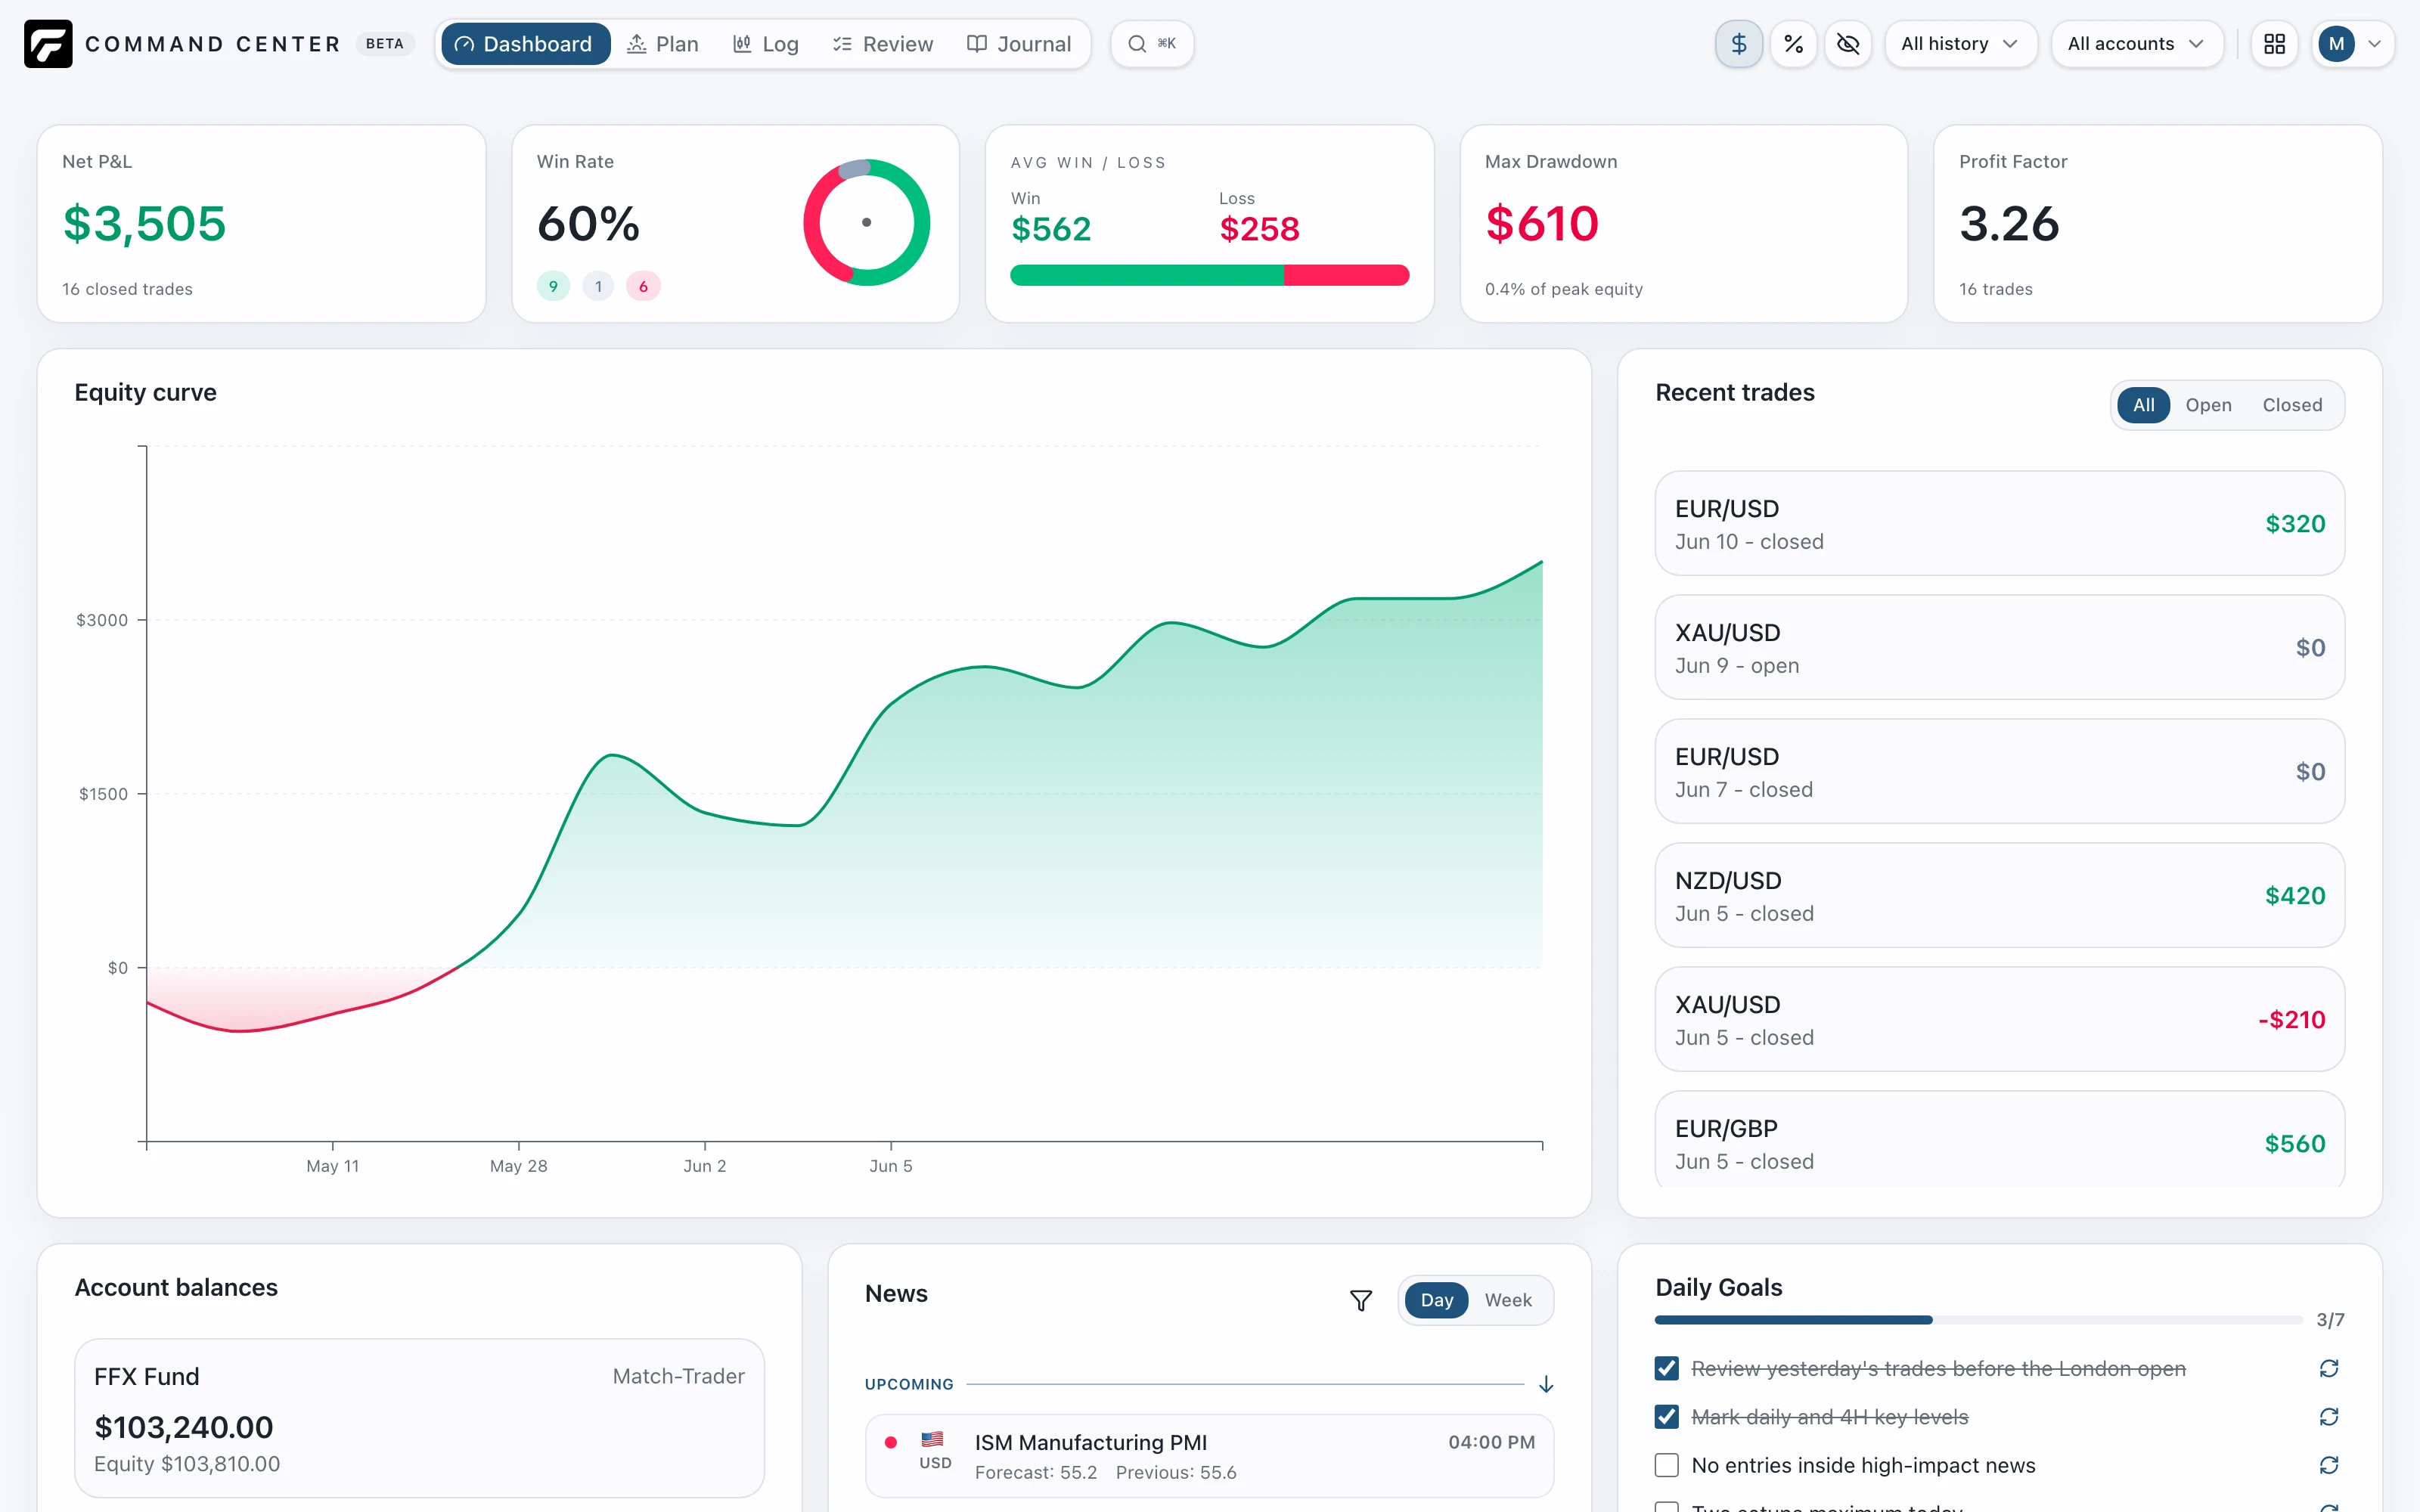Click the Daily Goals progress bar
This screenshot has height=1512, width=2420.
1978,1320
